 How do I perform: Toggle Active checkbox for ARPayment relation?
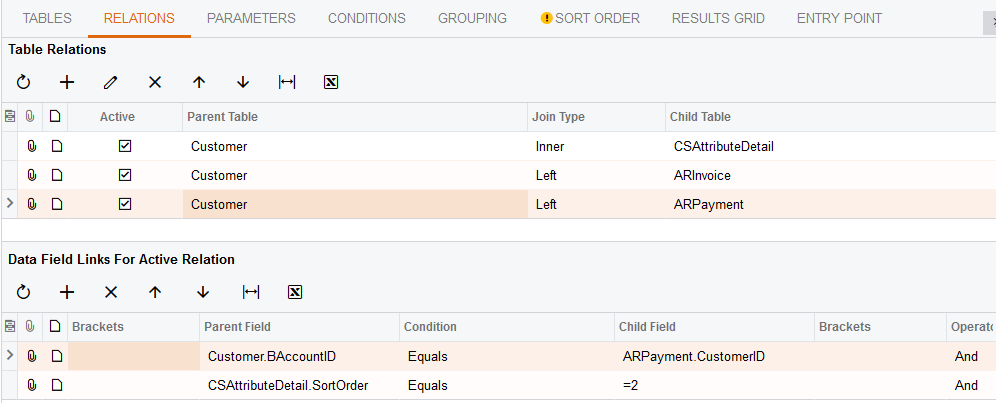click(x=125, y=204)
